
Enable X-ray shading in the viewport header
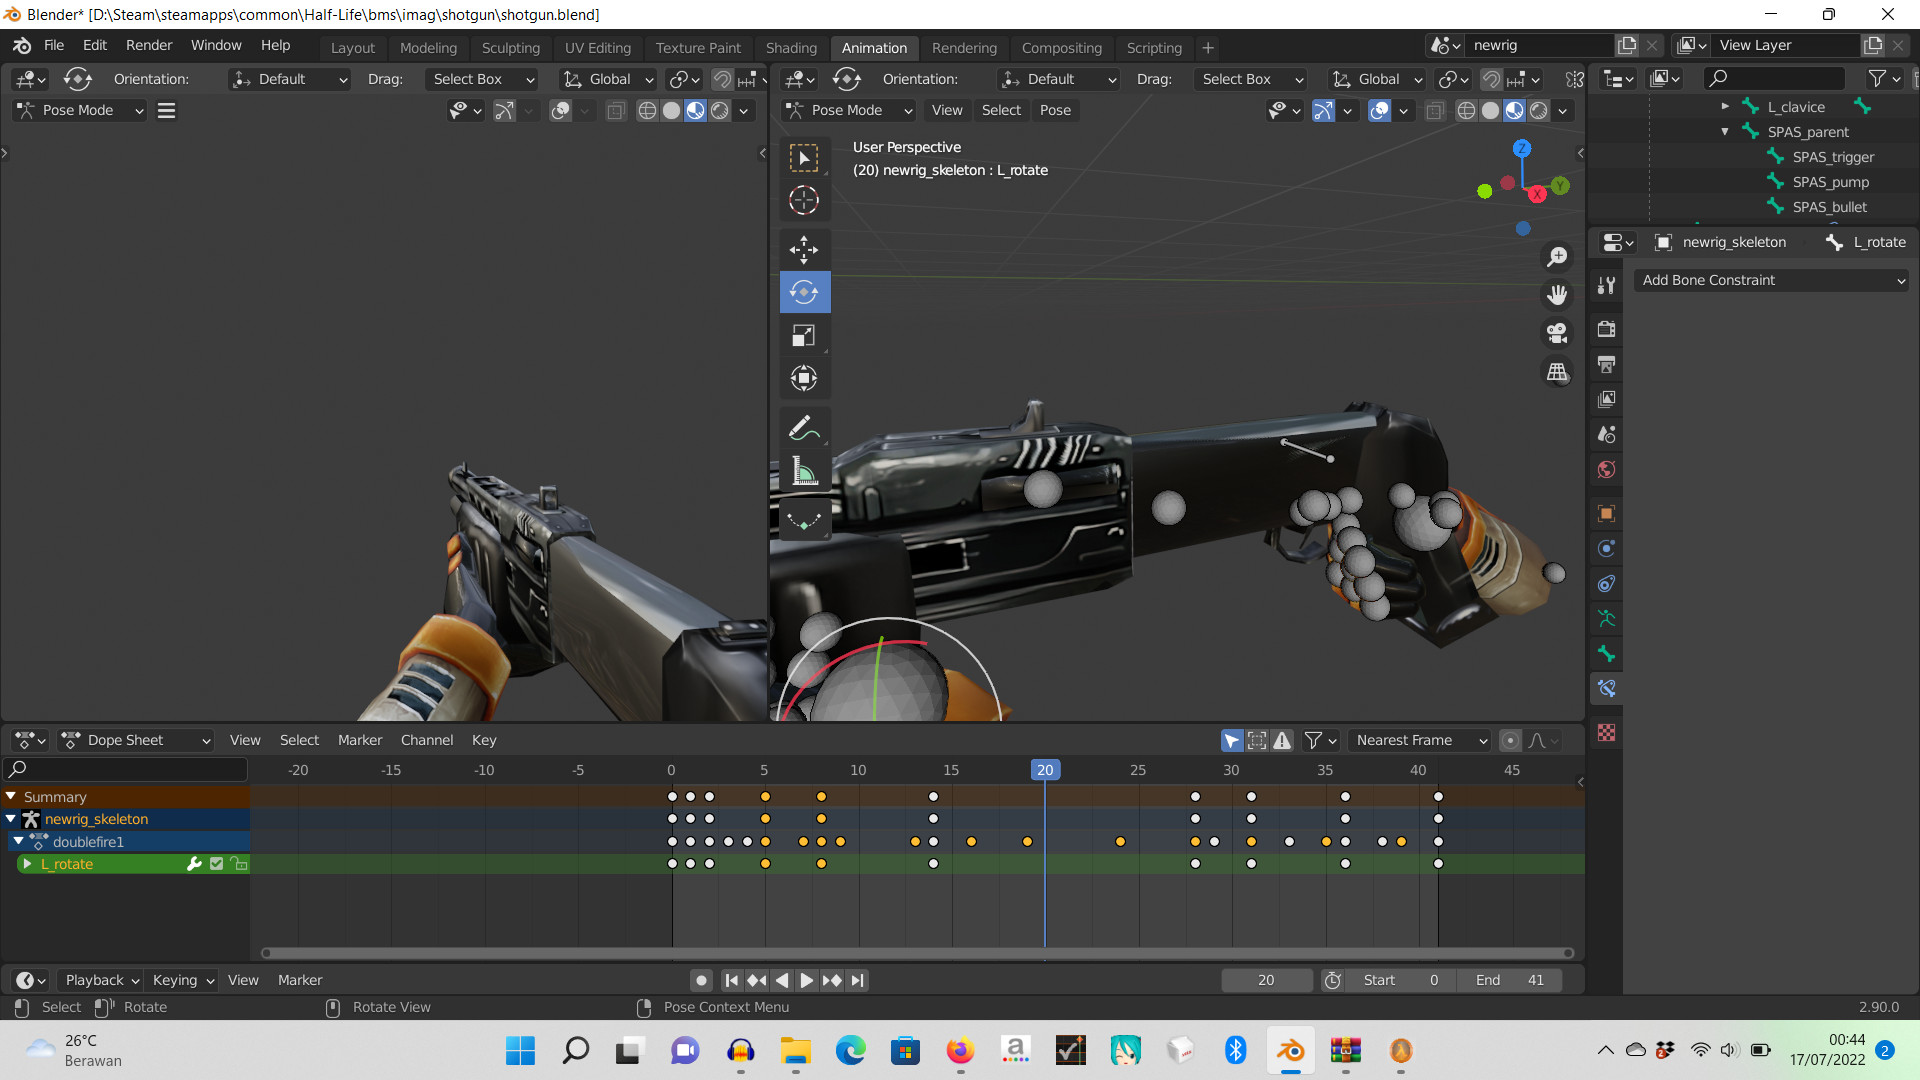tap(1435, 111)
